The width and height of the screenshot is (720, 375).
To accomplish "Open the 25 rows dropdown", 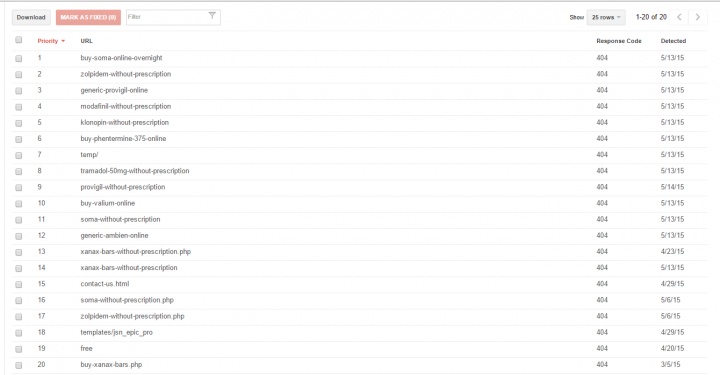I will [606, 17].
